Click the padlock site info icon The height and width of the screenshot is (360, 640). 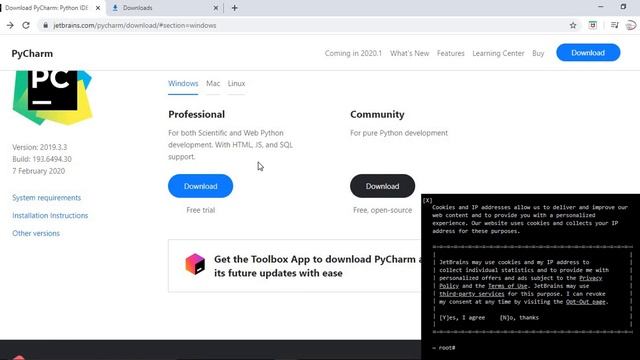(45, 25)
